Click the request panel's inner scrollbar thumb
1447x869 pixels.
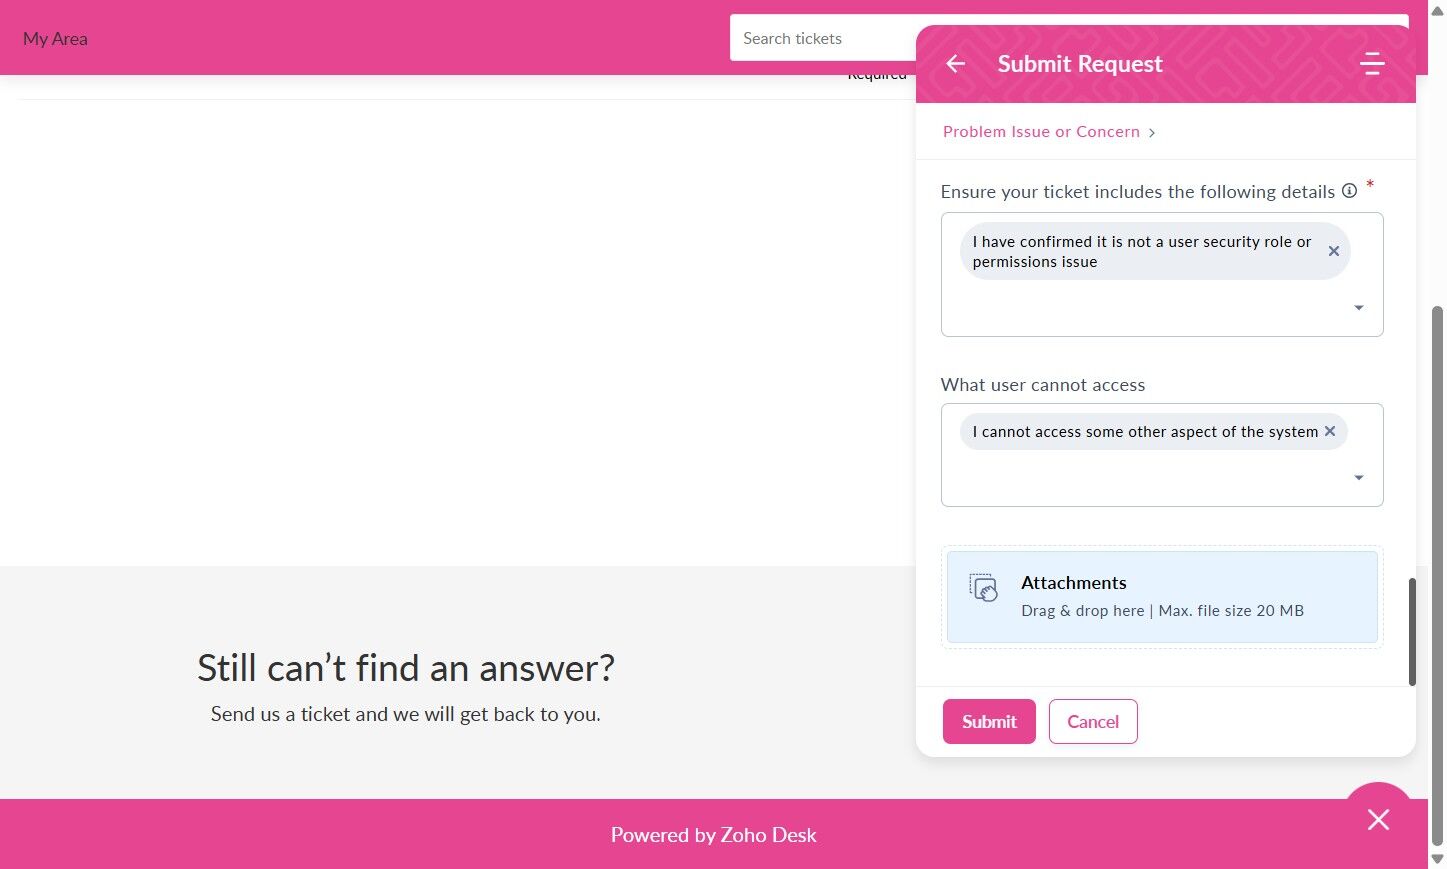click(x=1411, y=630)
